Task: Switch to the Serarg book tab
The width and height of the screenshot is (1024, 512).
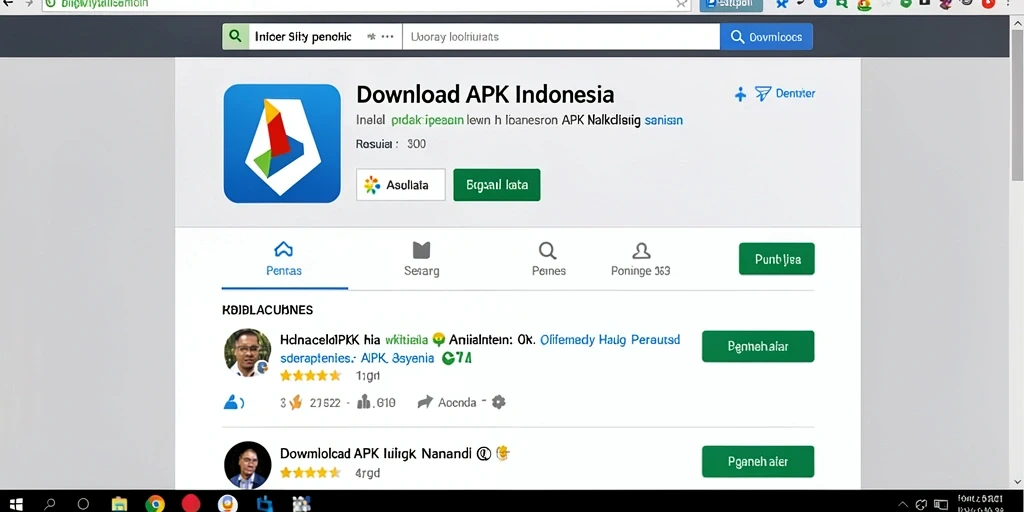Action: (x=421, y=259)
